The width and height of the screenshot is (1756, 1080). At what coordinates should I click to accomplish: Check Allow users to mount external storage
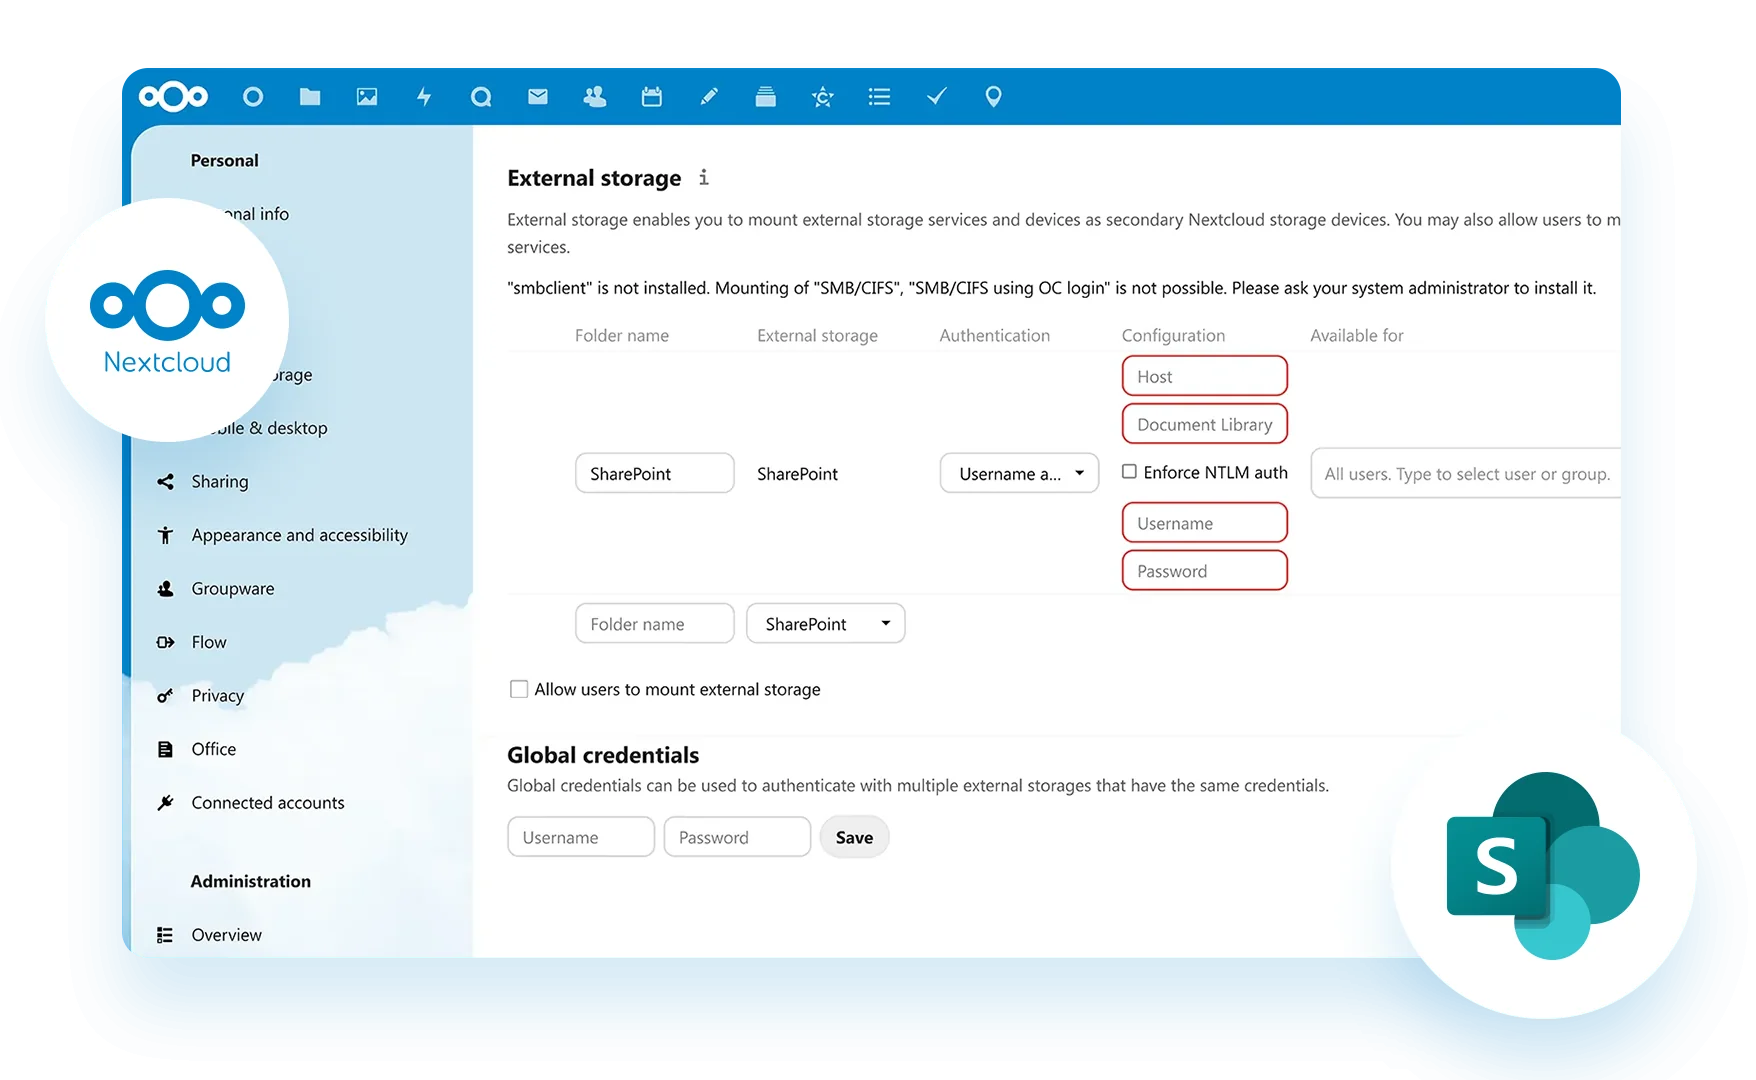click(519, 689)
